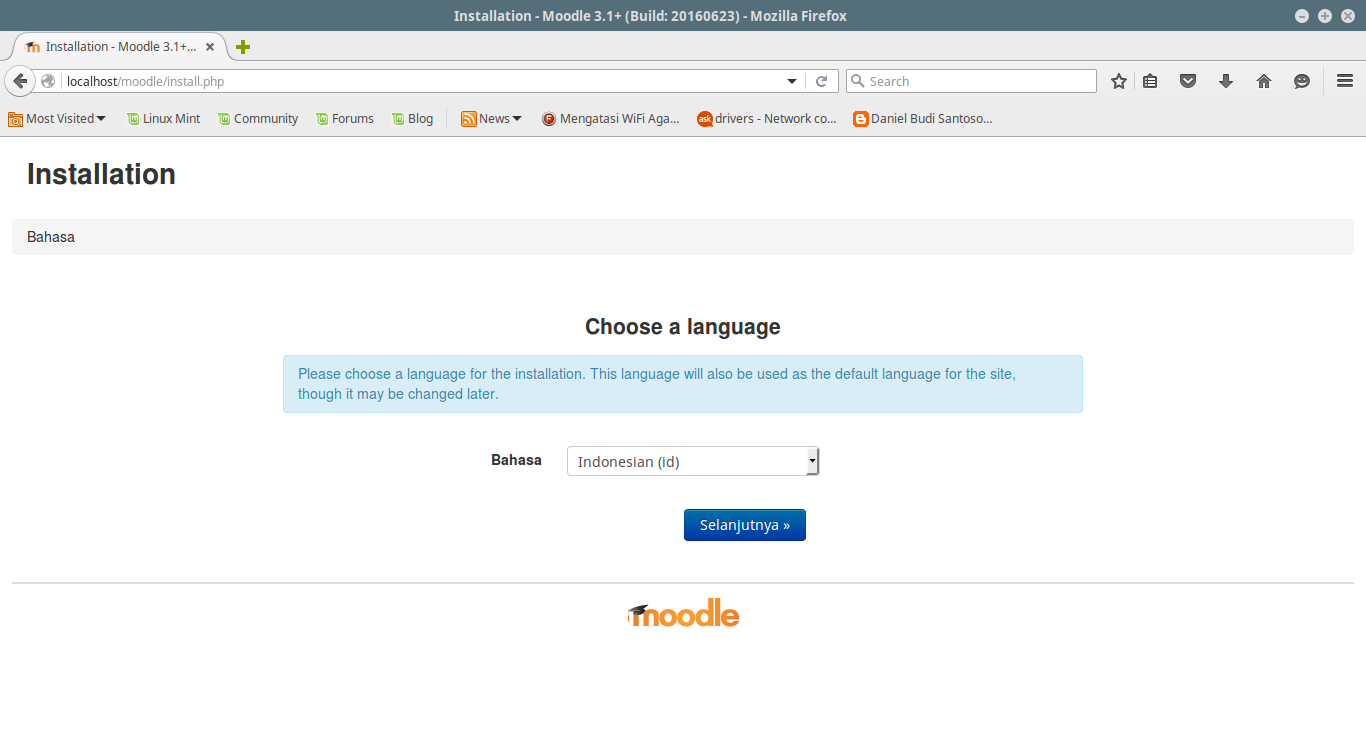
Task: Bookmark this page with star icon
Action: pos(1119,81)
